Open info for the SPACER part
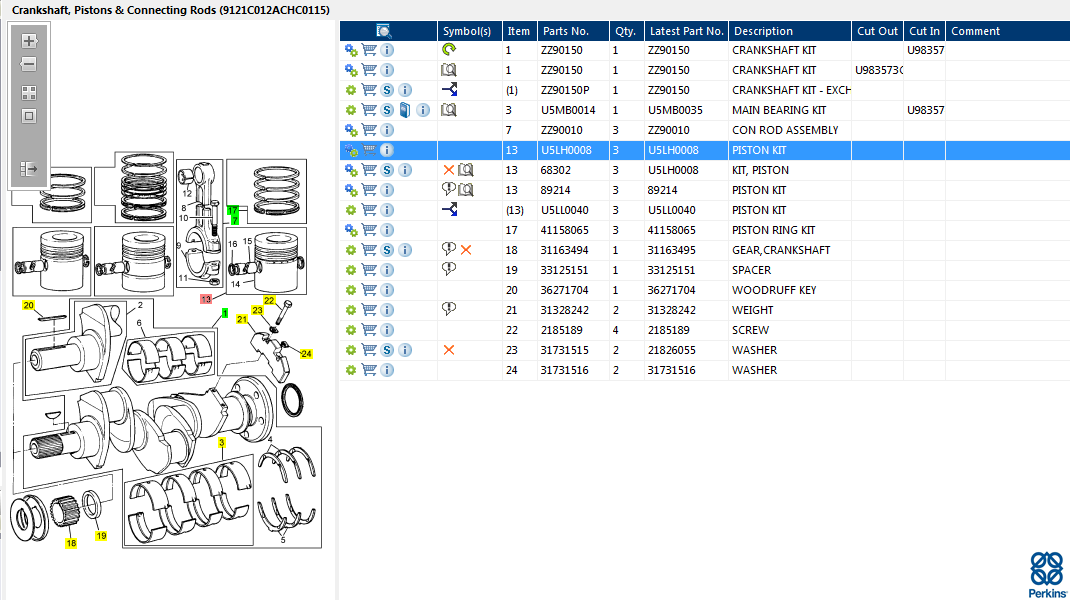 click(x=387, y=270)
